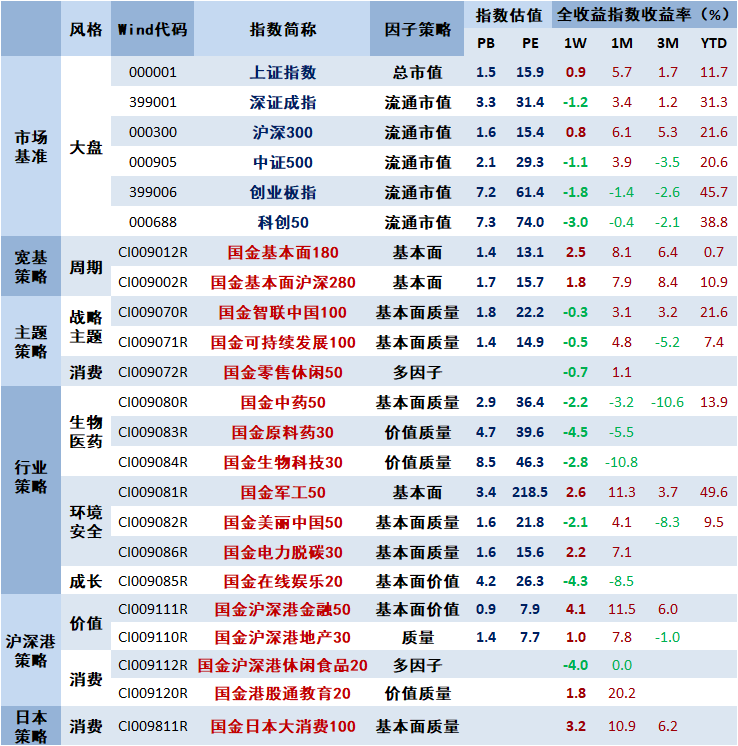Select 国金沪深港金融50 index name
Viewport: 738px width, 746px height.
tap(283, 609)
